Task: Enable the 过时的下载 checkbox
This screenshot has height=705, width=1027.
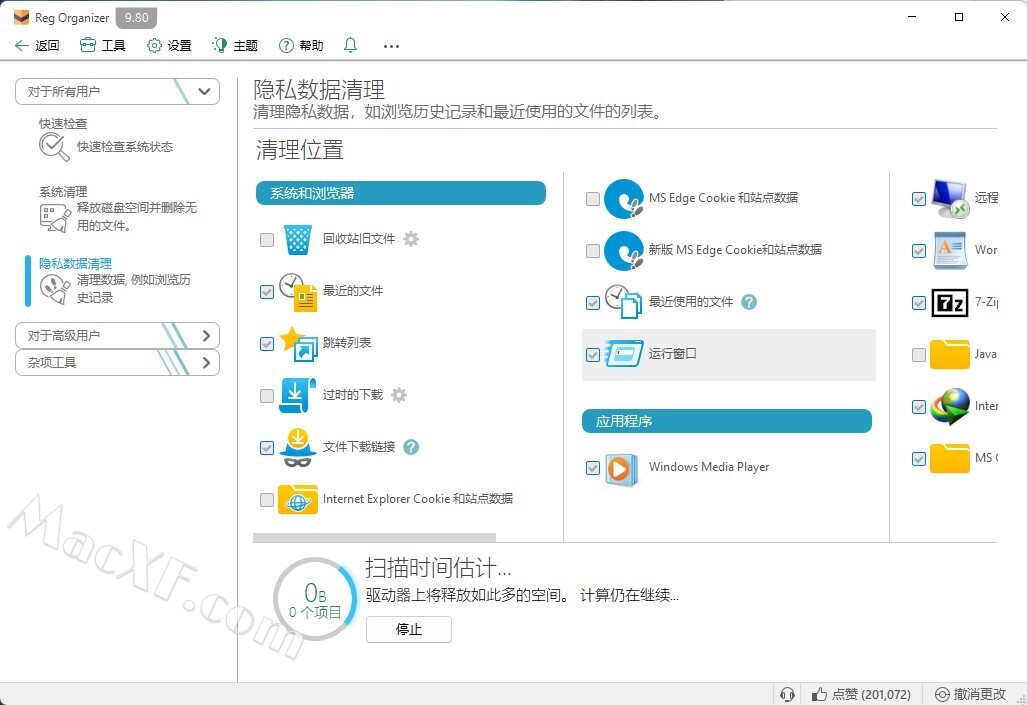Action: click(267, 396)
